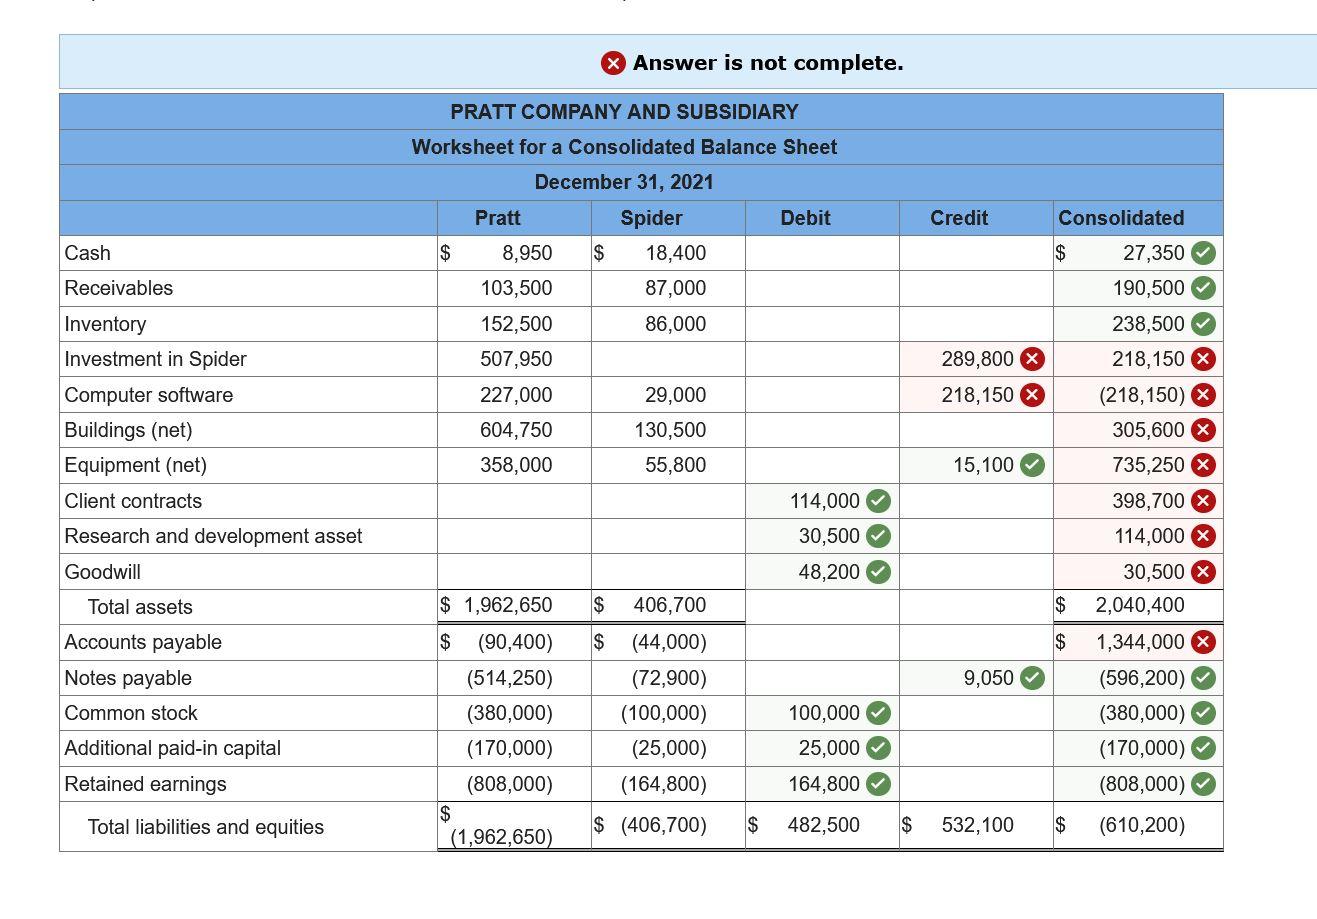The image size is (1317, 919).
Task: Click the 'Goodwill' row label
Action: click(102, 572)
